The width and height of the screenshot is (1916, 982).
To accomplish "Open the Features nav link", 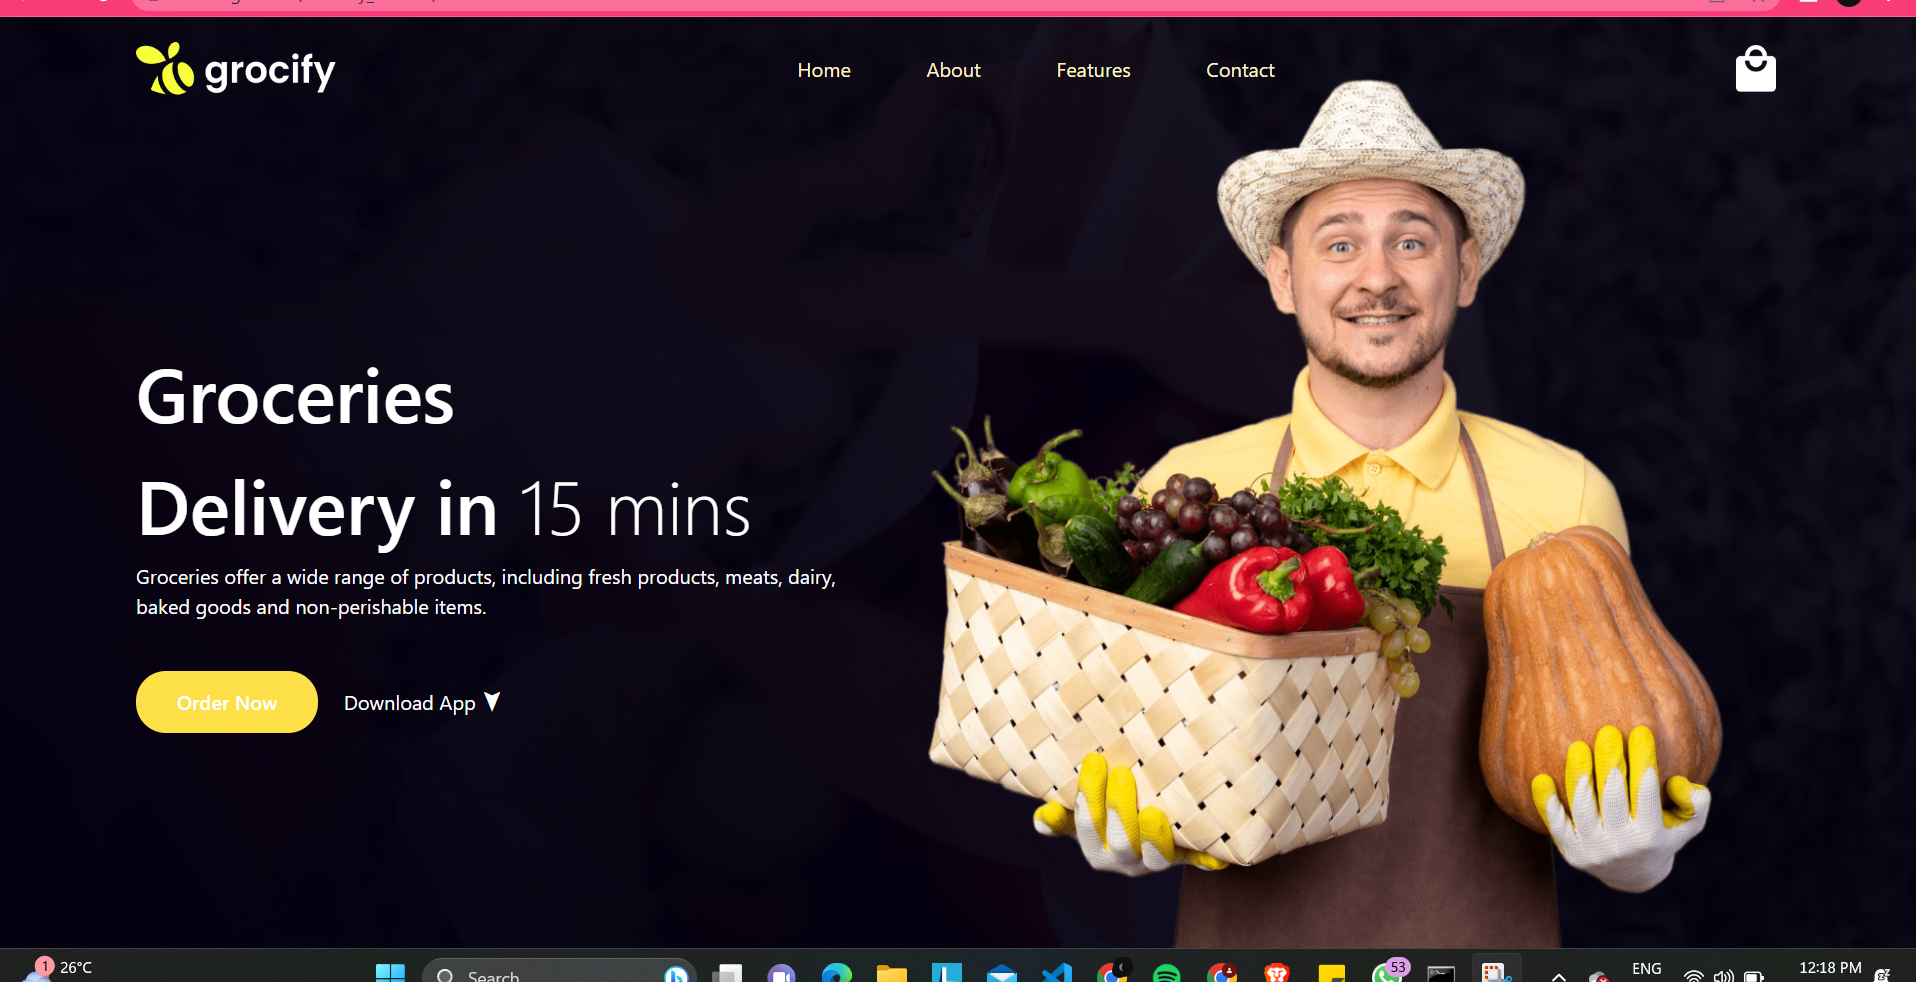I will (x=1093, y=70).
